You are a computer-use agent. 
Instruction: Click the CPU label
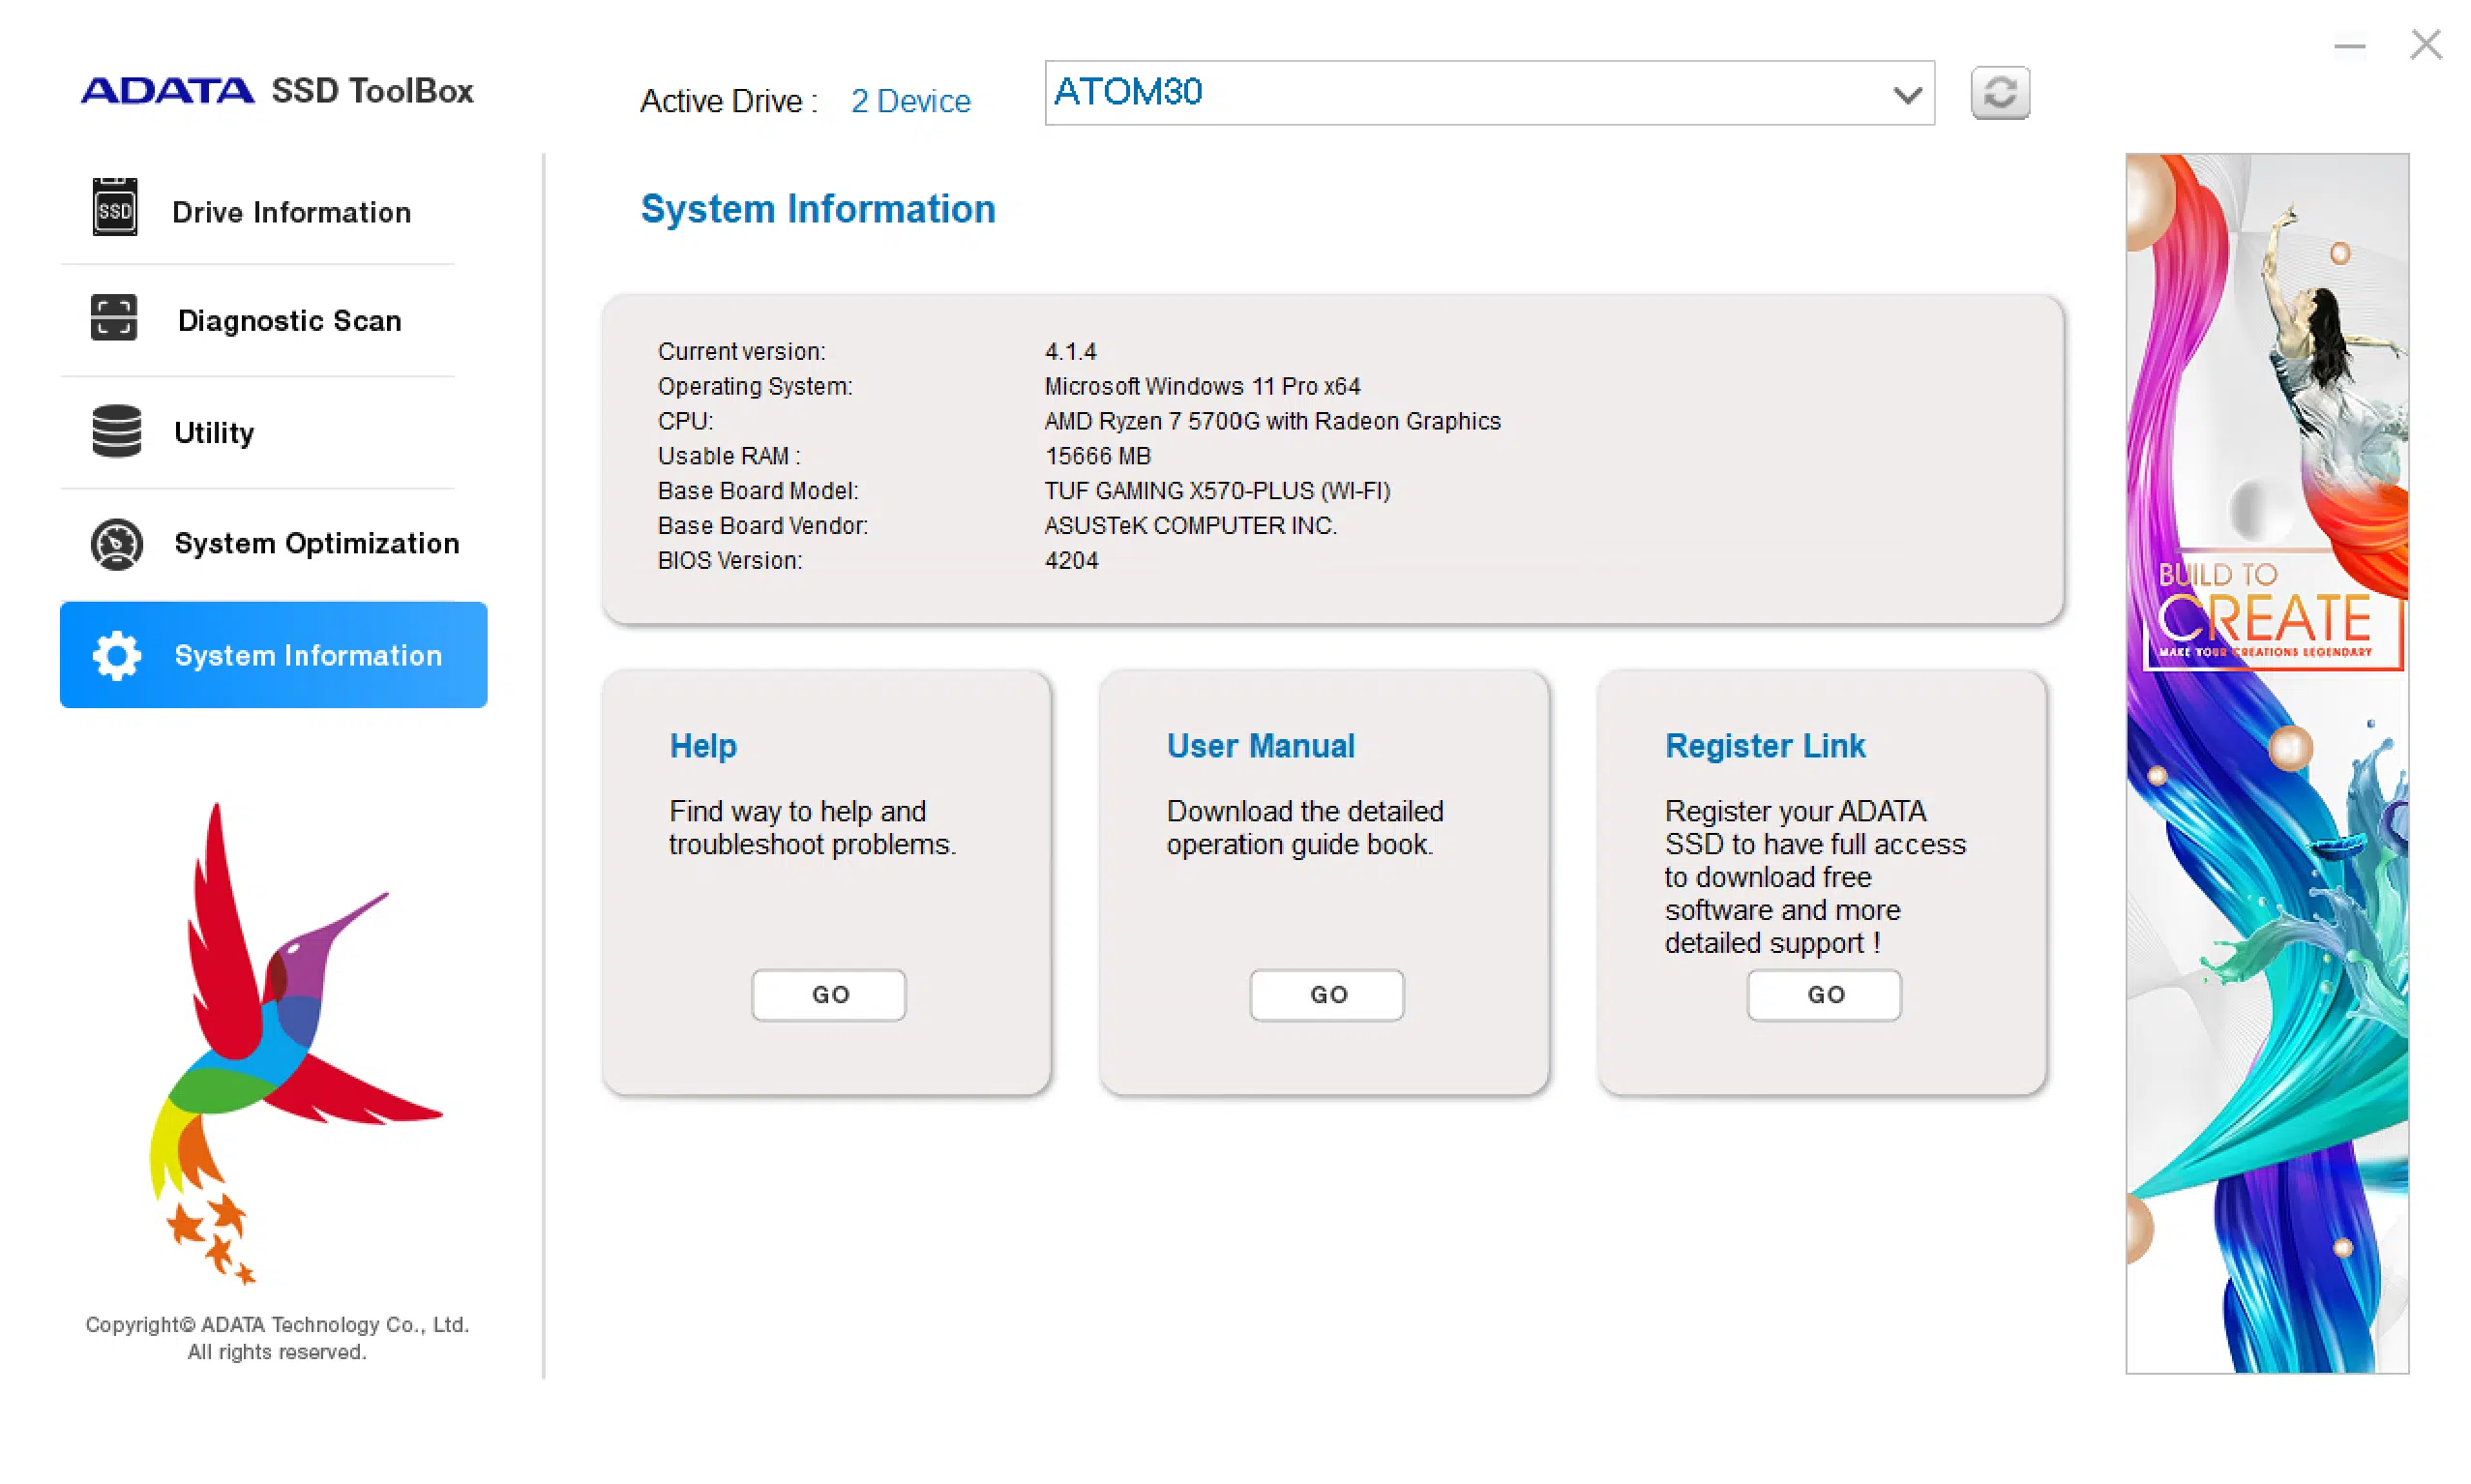click(x=685, y=421)
